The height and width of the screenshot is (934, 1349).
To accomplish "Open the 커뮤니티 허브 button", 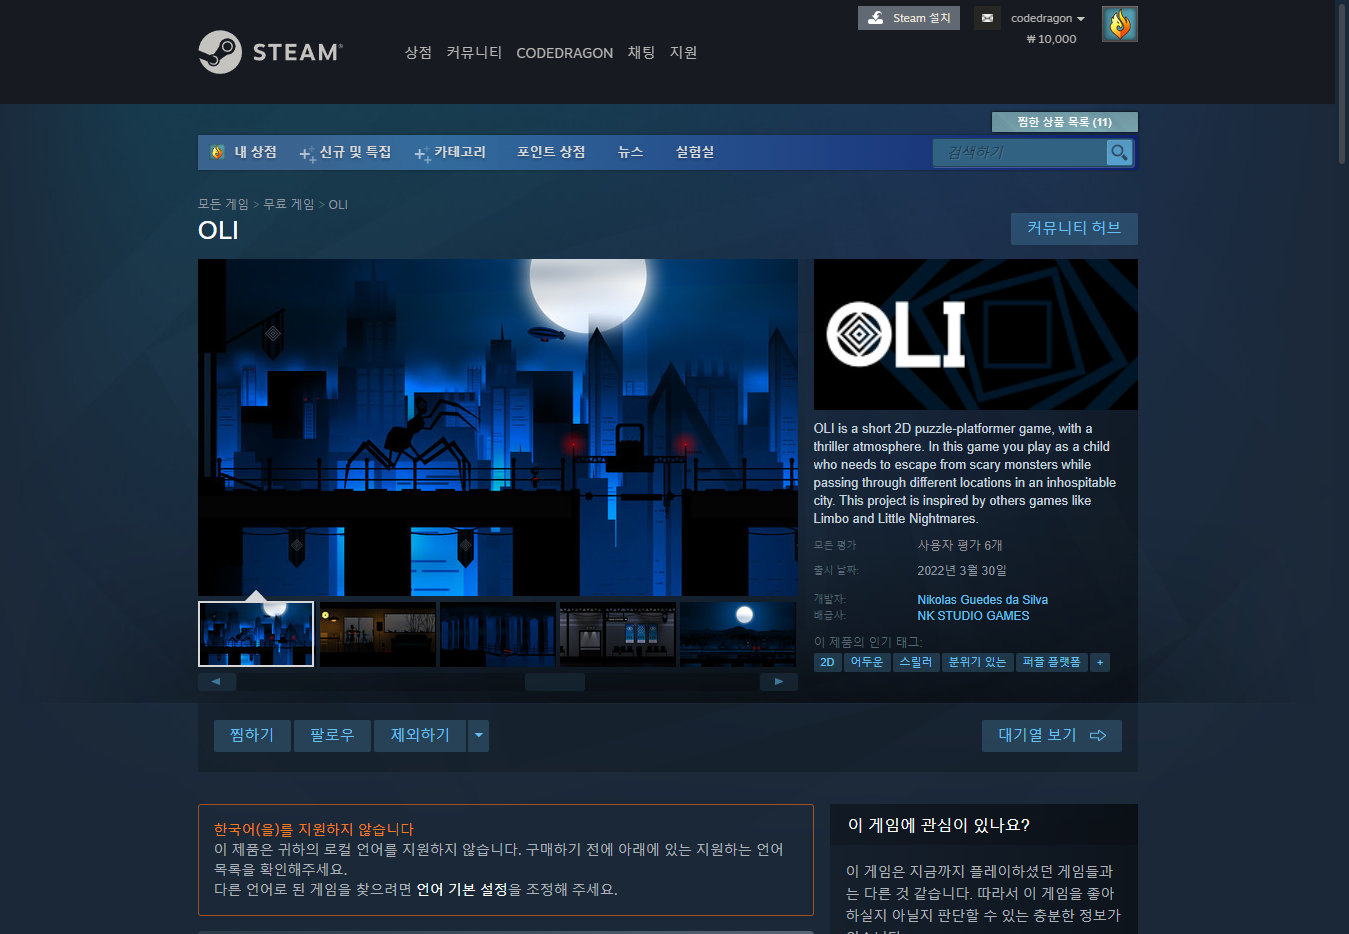I will click(x=1074, y=228).
